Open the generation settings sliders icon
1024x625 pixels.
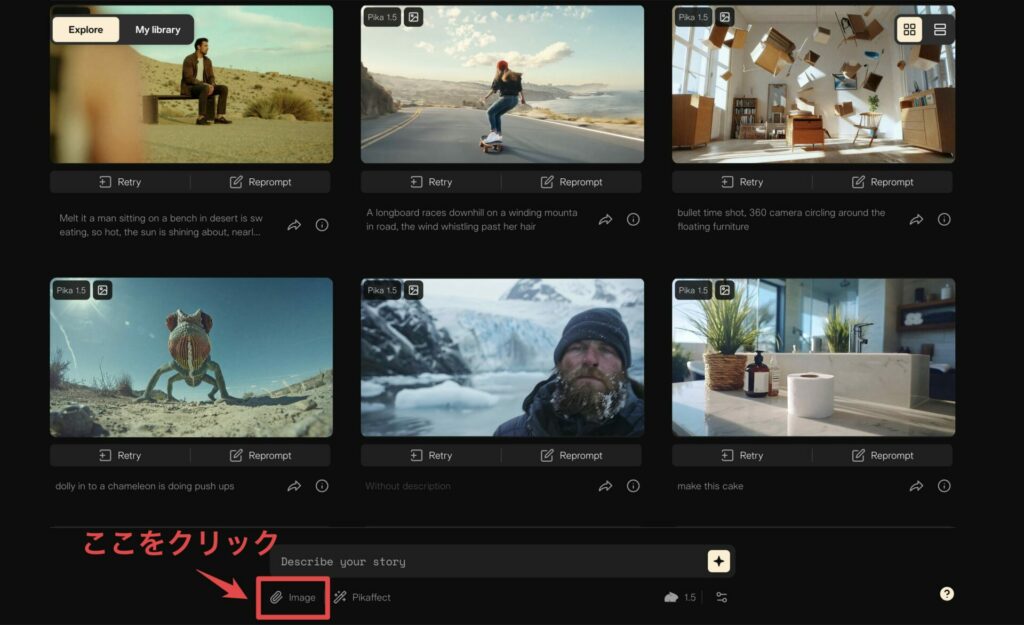point(722,597)
